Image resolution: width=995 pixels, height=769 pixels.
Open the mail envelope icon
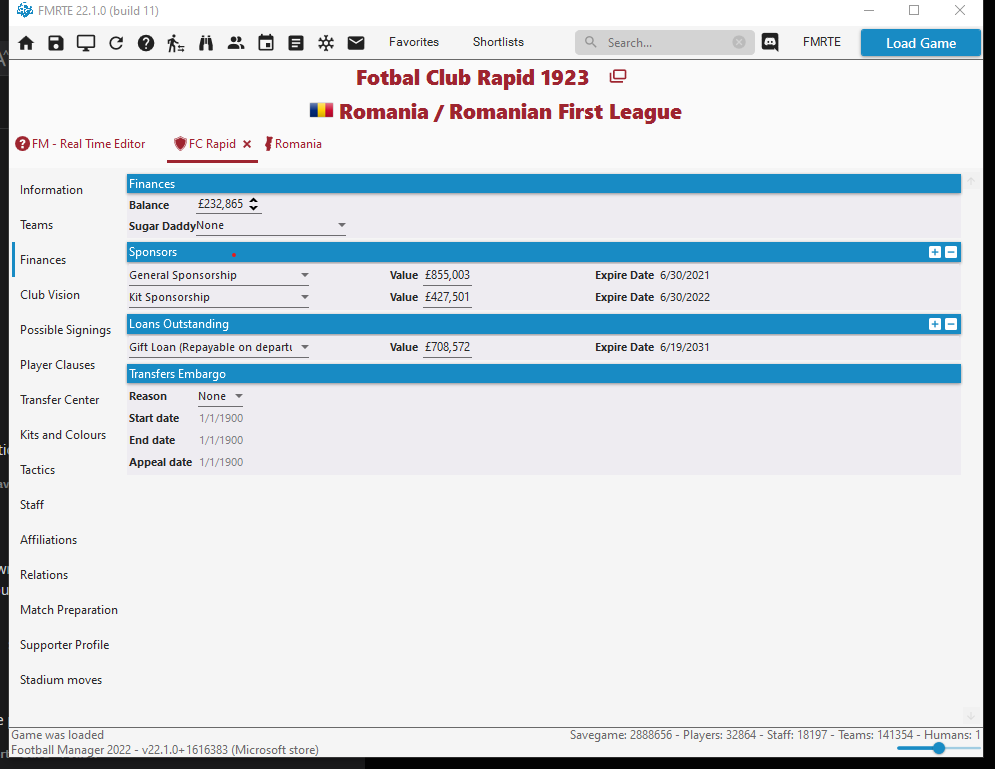point(356,43)
